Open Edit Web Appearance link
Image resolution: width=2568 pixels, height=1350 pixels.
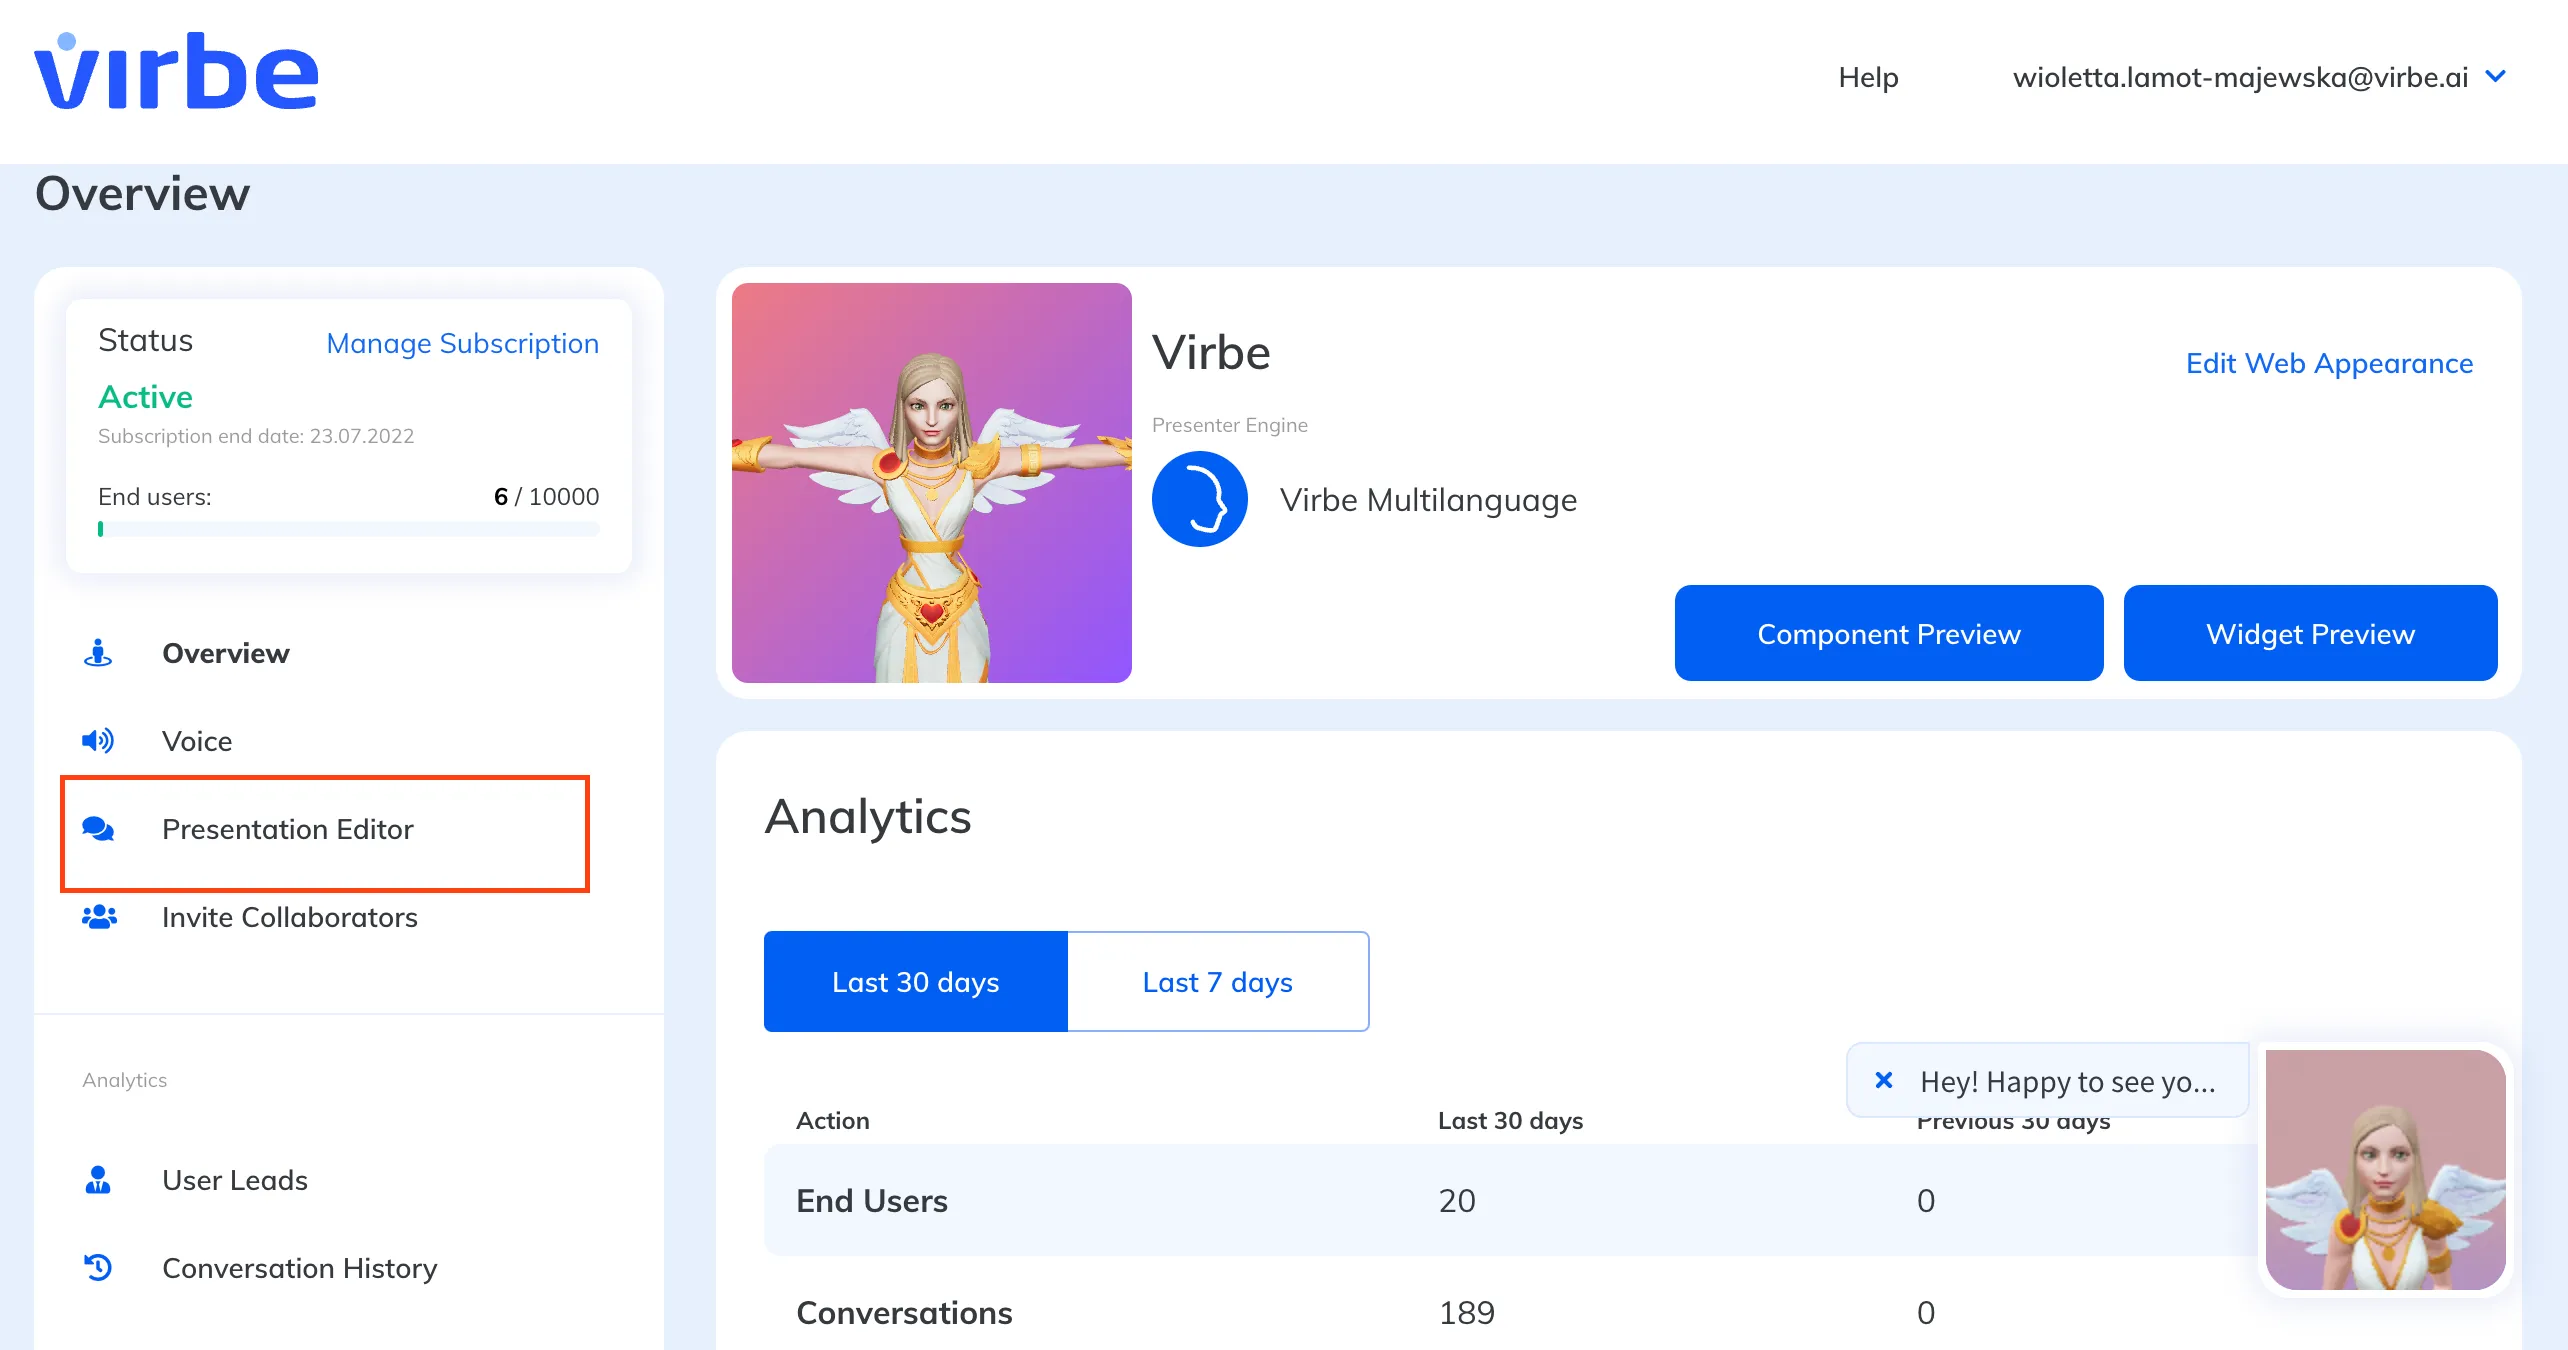point(2329,363)
